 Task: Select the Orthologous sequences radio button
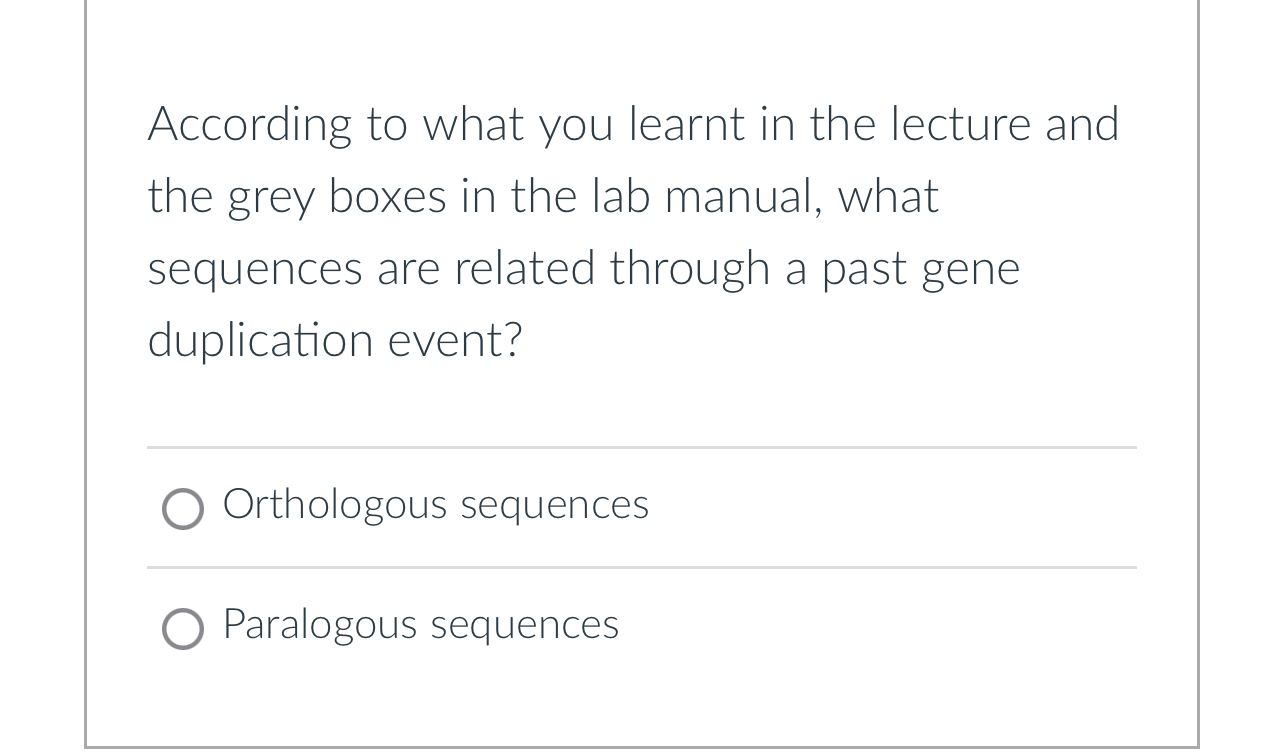coord(183,509)
